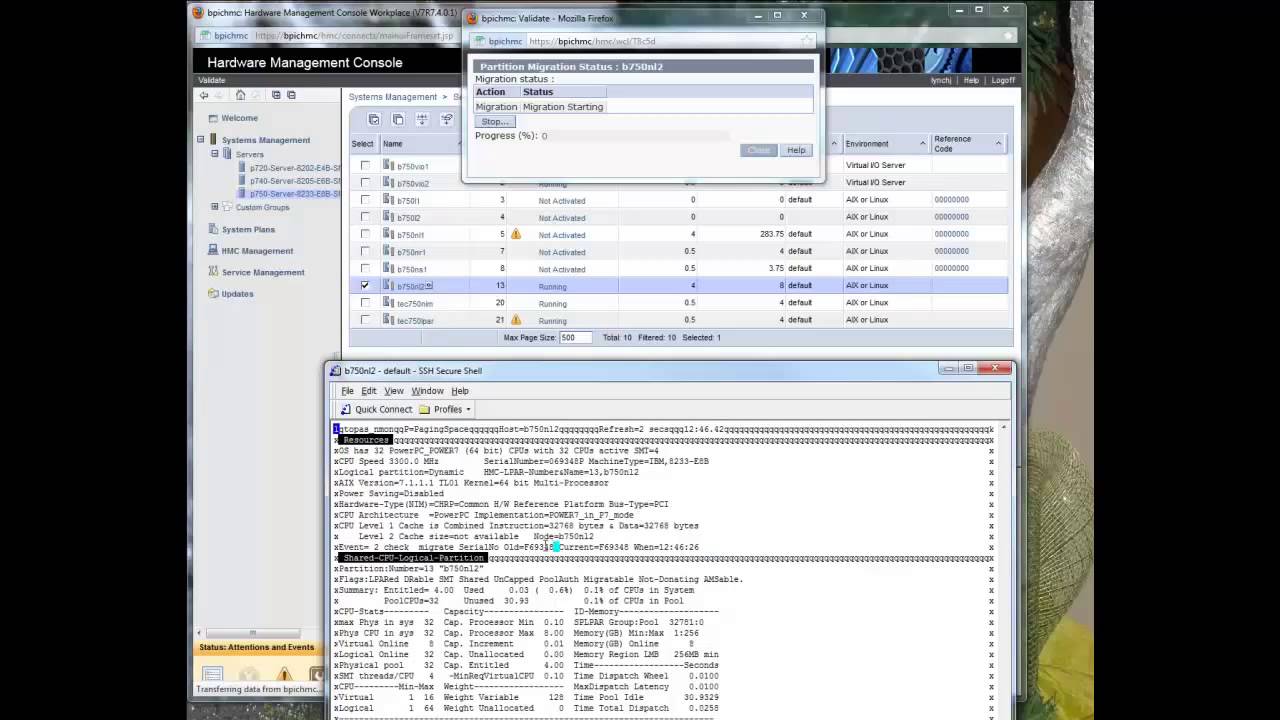Viewport: 1280px width, 720px height.
Task: Tick the checkbox for b750ns1
Action: click(365, 268)
